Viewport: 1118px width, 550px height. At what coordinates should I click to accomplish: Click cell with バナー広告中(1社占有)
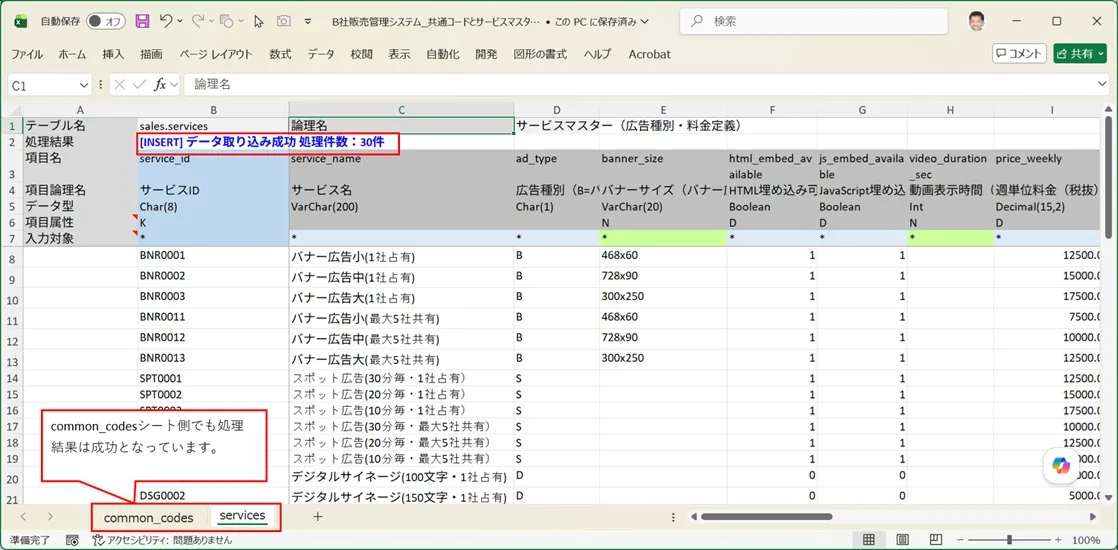click(401, 277)
